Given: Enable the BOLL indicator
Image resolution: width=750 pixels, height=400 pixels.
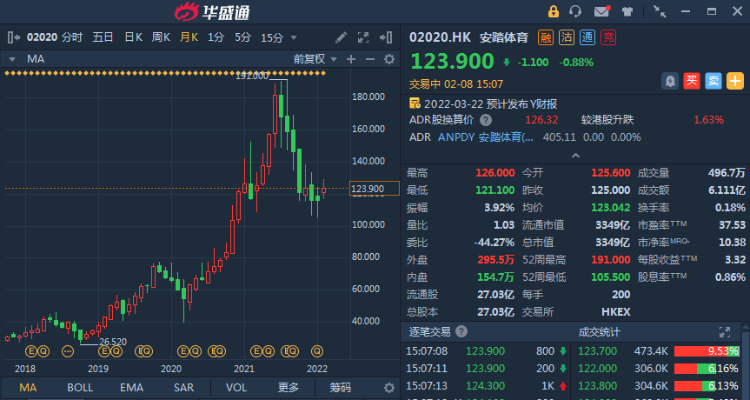Looking at the screenshot, I should pyautogui.click(x=80, y=388).
